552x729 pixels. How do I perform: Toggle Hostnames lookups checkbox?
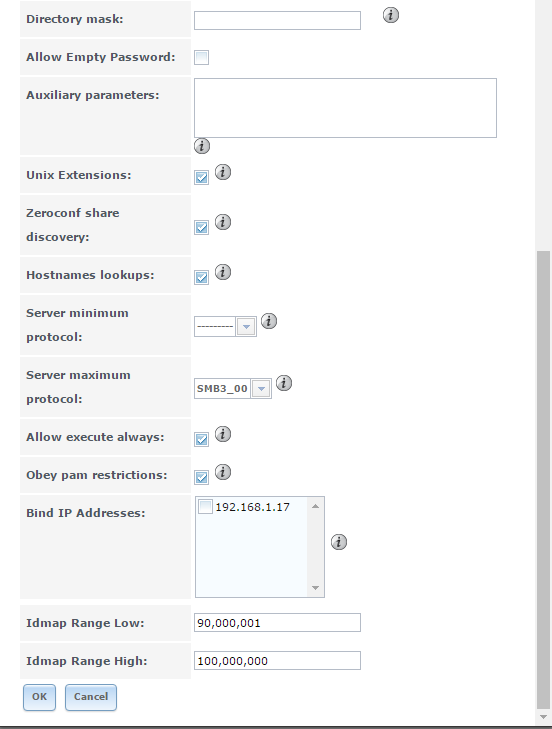coord(201,277)
